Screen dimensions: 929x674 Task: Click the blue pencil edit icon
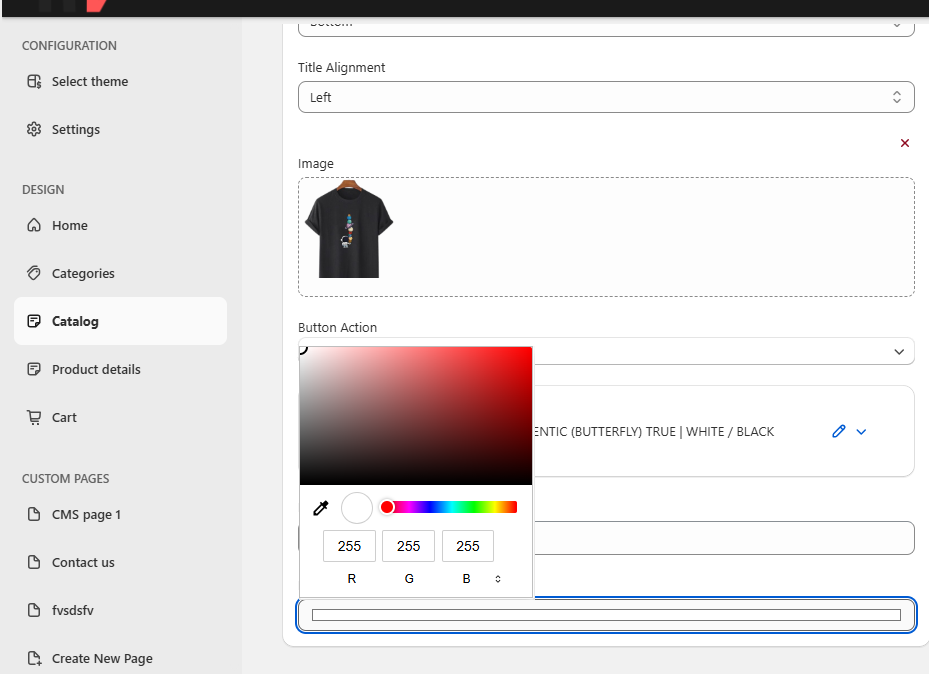(x=838, y=431)
